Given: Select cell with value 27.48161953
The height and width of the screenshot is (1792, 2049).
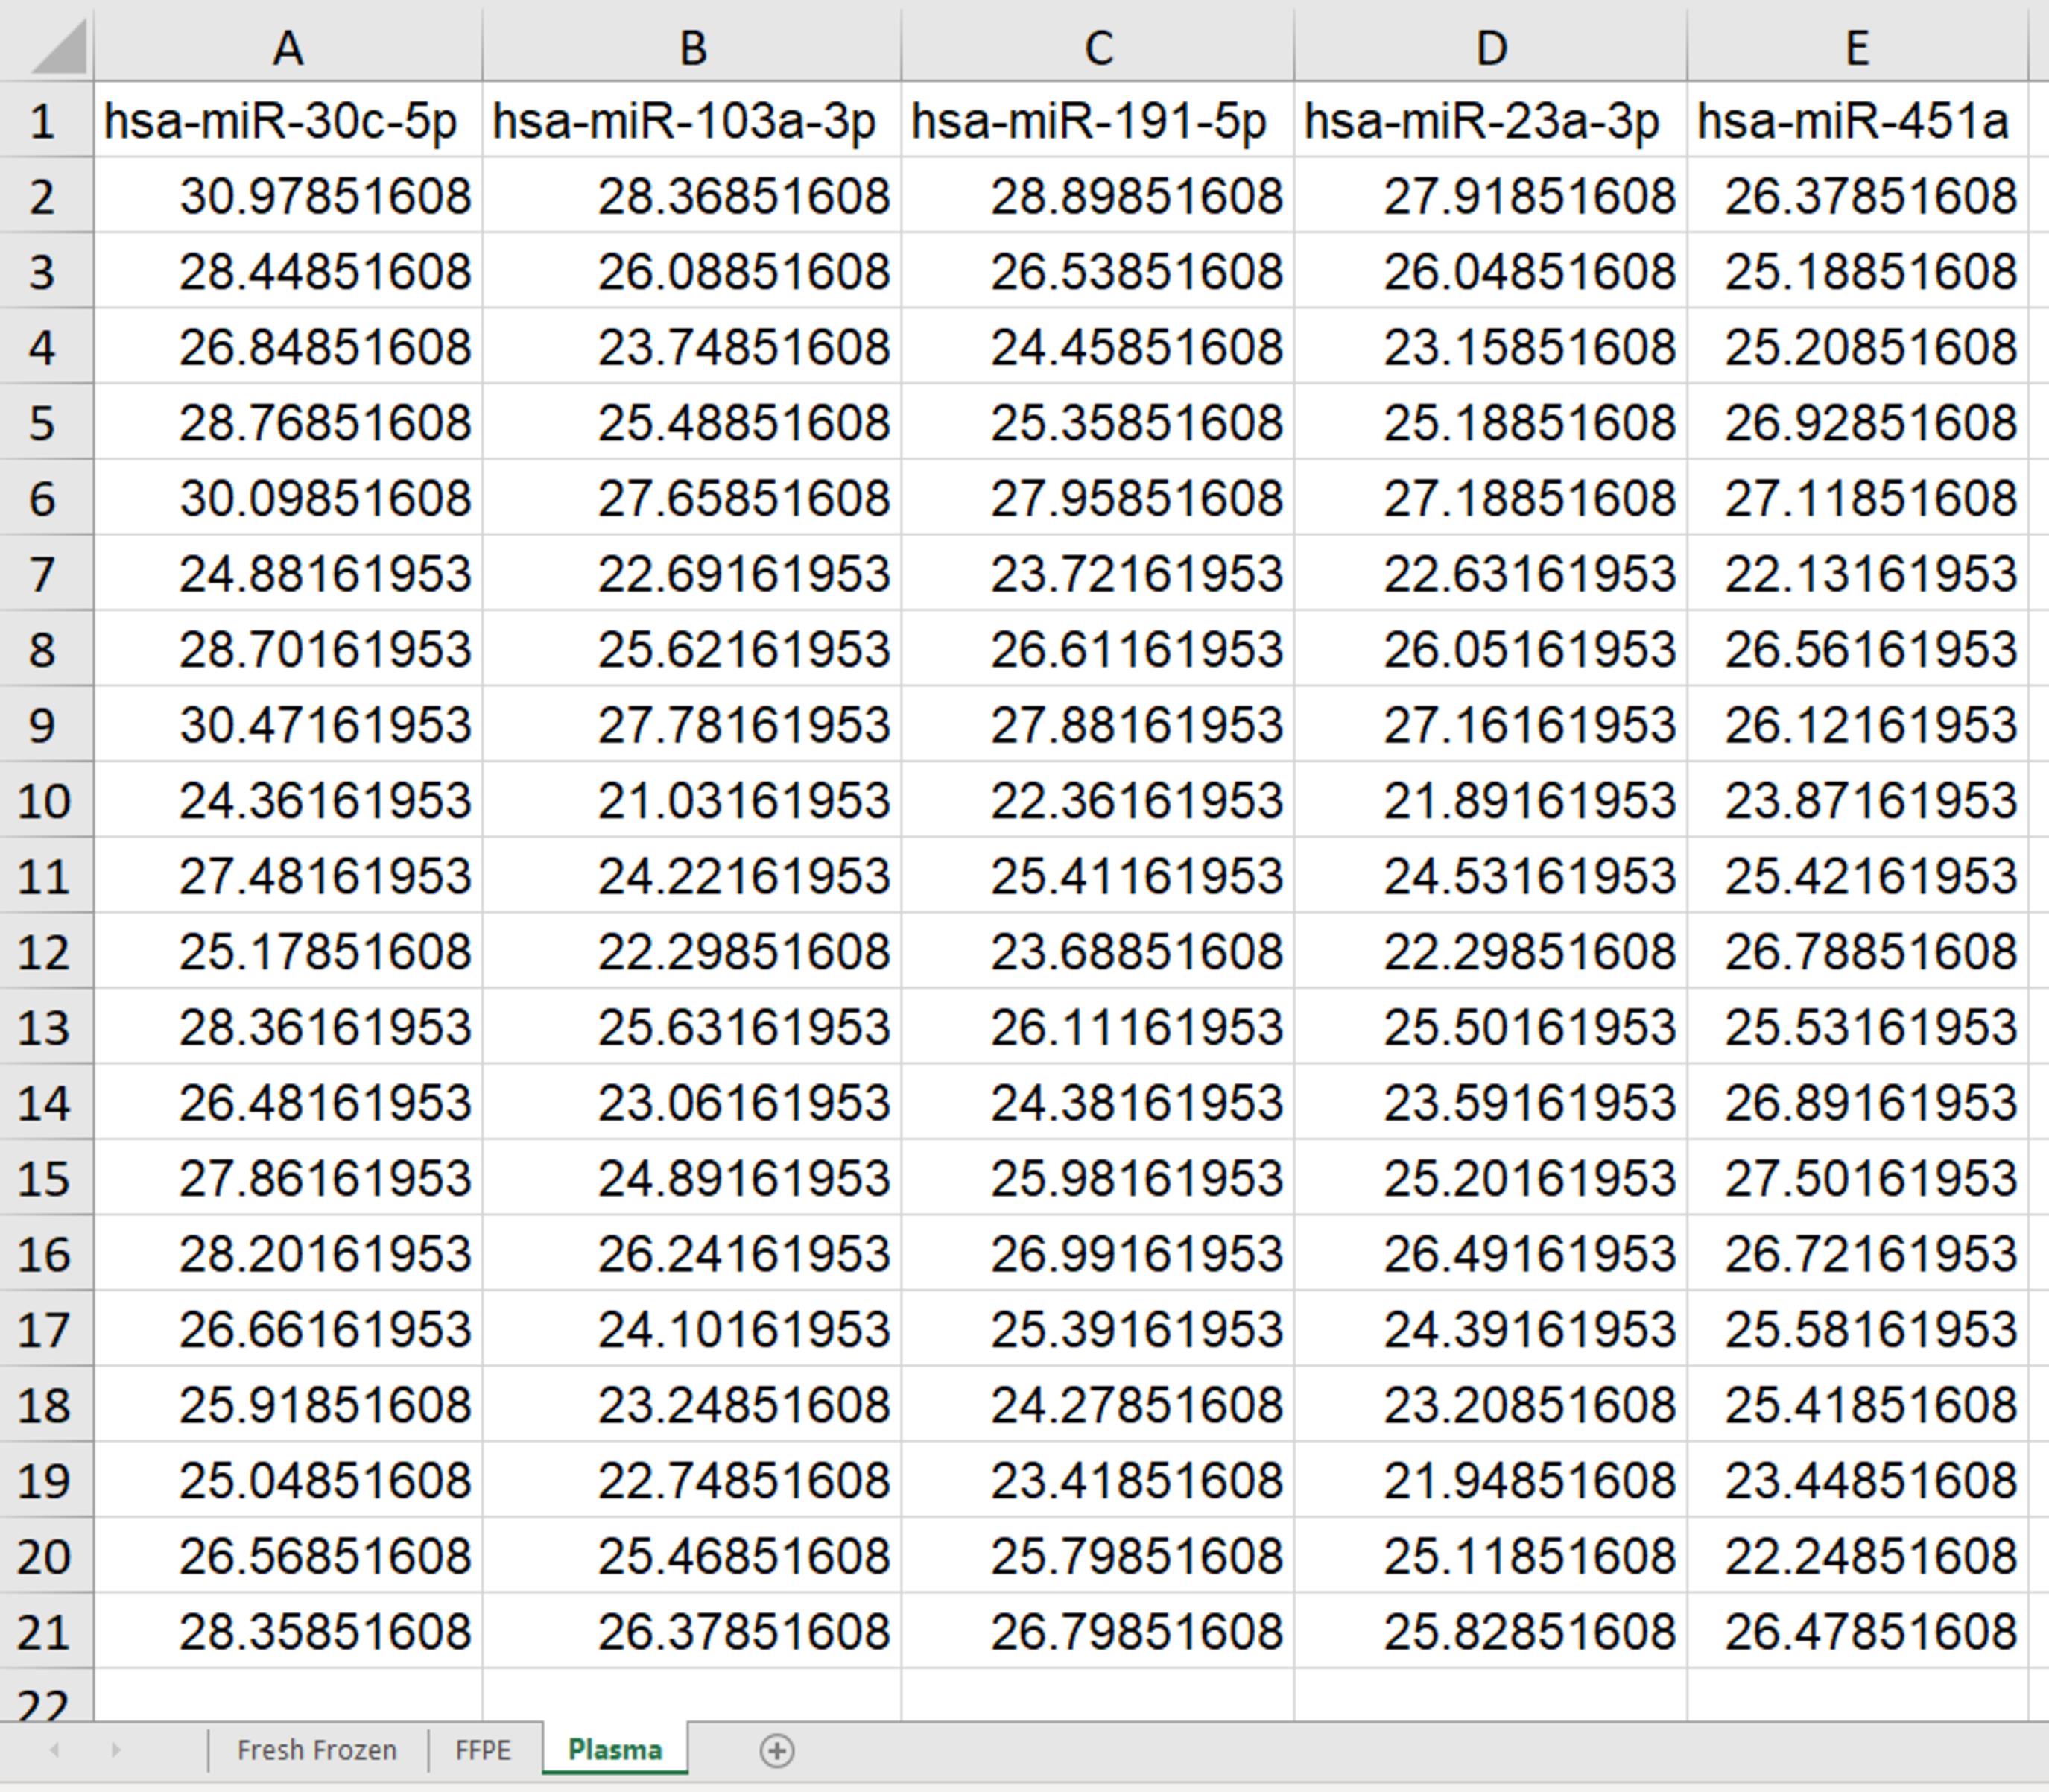Looking at the screenshot, I should tap(288, 875).
